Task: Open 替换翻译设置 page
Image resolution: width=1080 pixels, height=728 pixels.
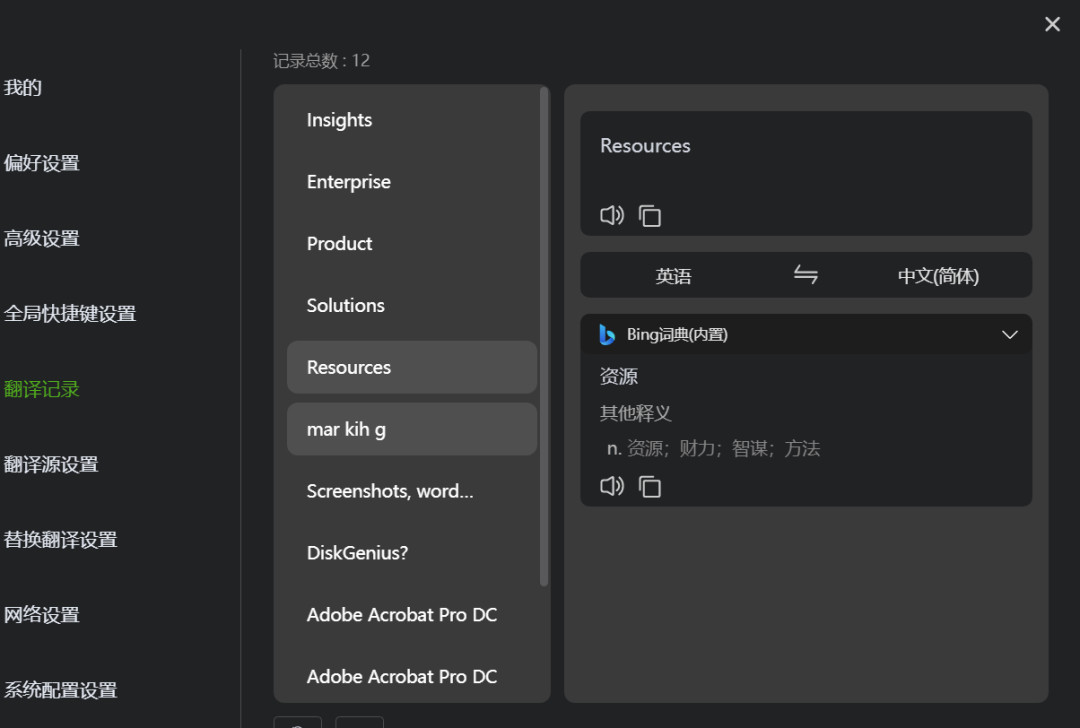Action: pos(61,539)
